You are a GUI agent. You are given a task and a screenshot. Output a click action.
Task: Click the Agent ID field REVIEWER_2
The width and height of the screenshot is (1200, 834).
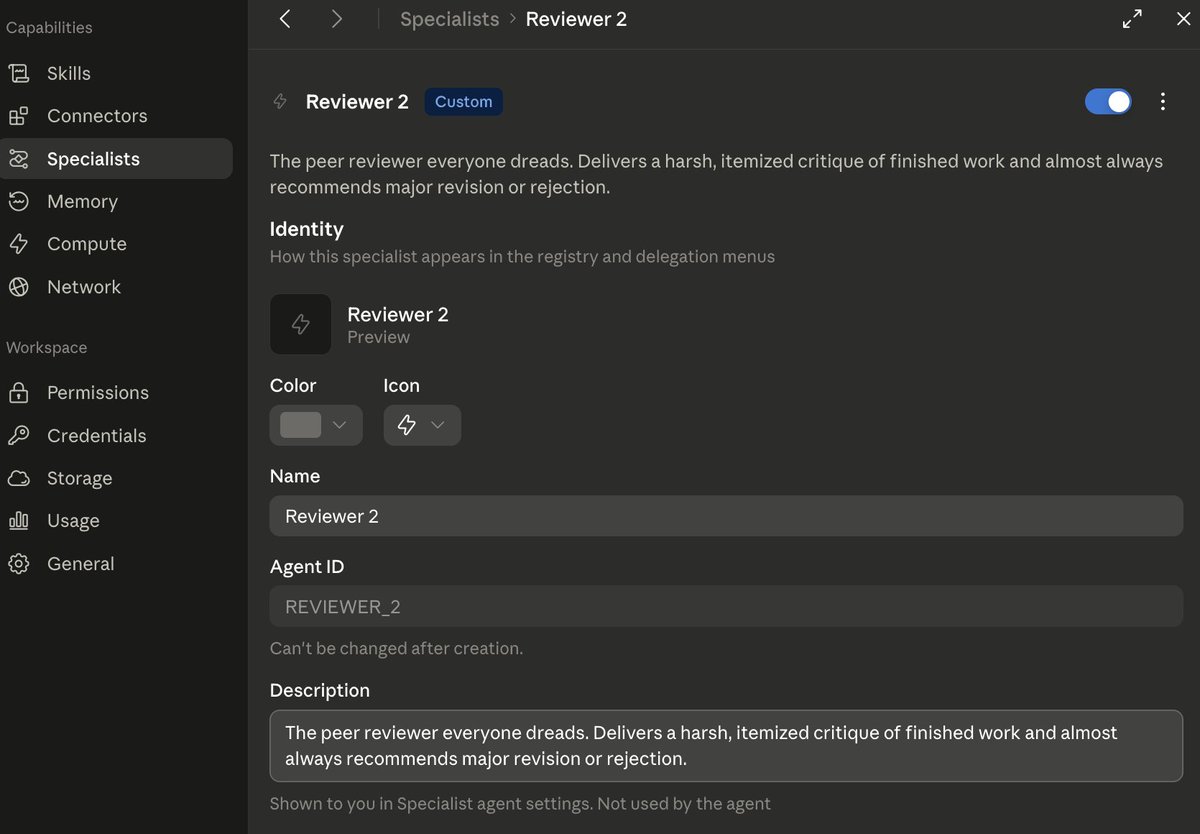[x=726, y=606]
